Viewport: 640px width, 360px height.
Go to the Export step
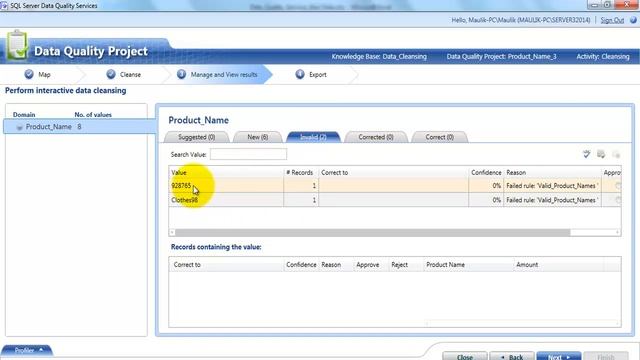(x=318, y=75)
